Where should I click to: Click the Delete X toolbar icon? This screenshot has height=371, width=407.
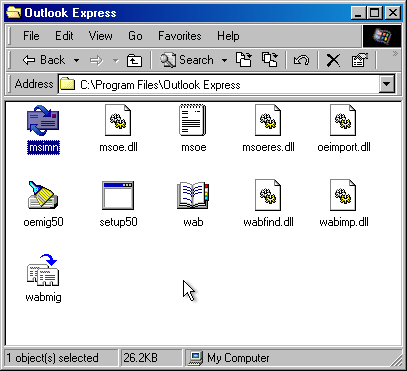click(x=333, y=60)
